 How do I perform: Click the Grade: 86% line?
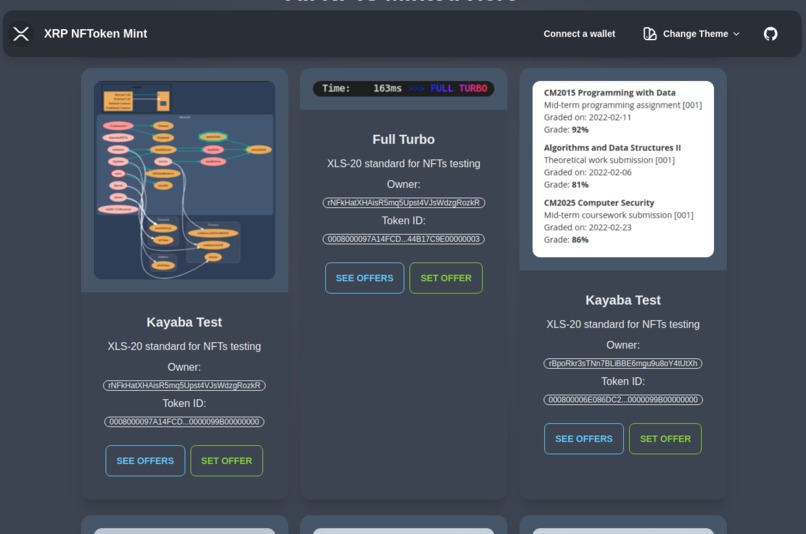click(x=566, y=240)
